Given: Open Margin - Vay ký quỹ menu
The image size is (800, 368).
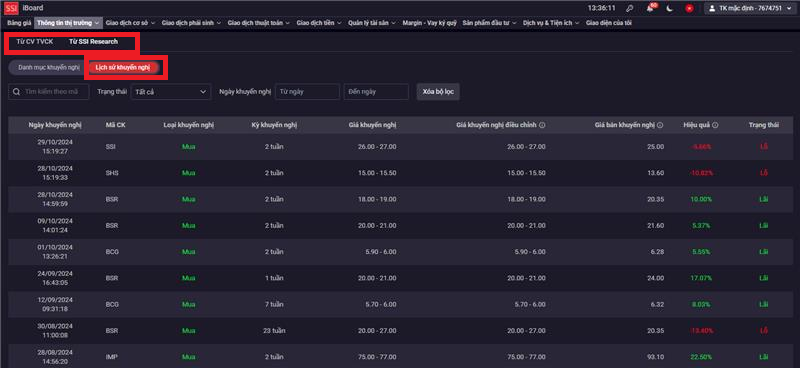Looking at the screenshot, I should (x=429, y=23).
